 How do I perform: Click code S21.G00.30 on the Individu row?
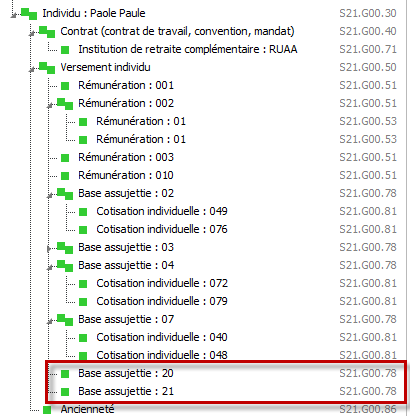click(x=368, y=13)
